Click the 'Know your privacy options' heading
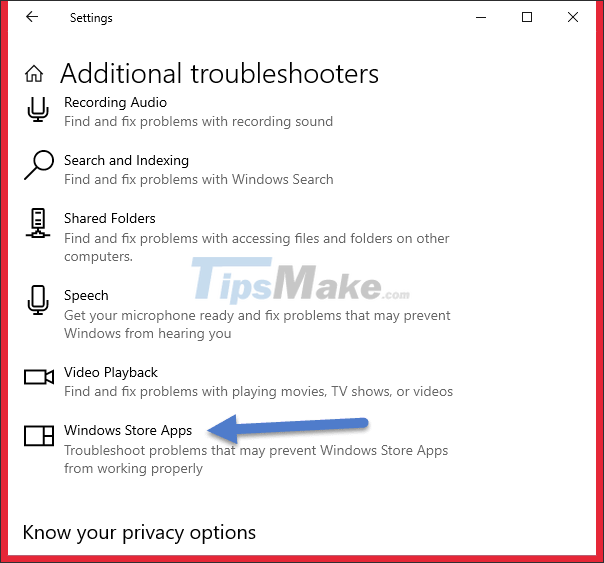 [x=139, y=533]
